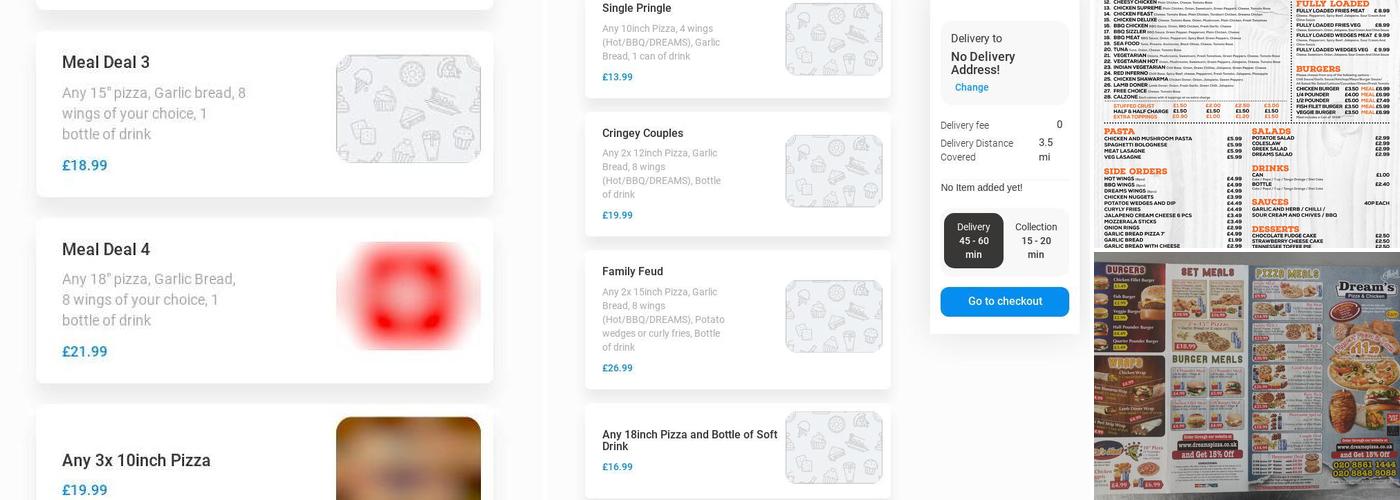This screenshot has width=1400, height=500.
Task: Click the Single Pringle food icon image
Action: 833,39
